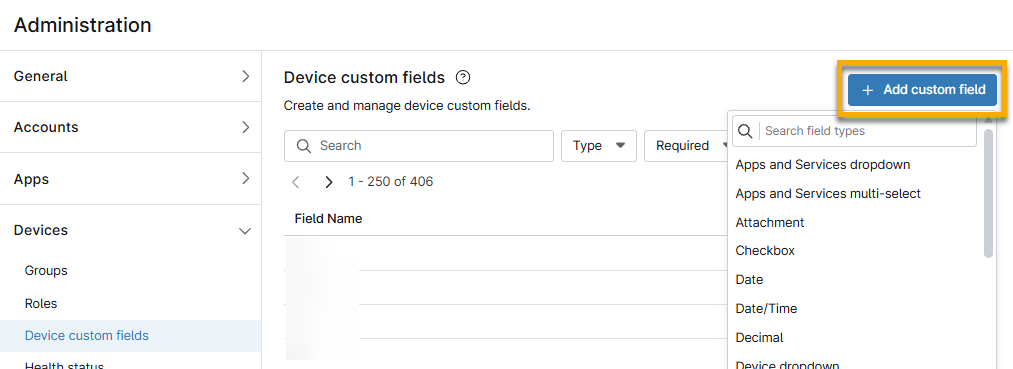Image resolution: width=1013 pixels, height=369 pixels.
Task: Select Date/Time field type
Action: [766, 309]
